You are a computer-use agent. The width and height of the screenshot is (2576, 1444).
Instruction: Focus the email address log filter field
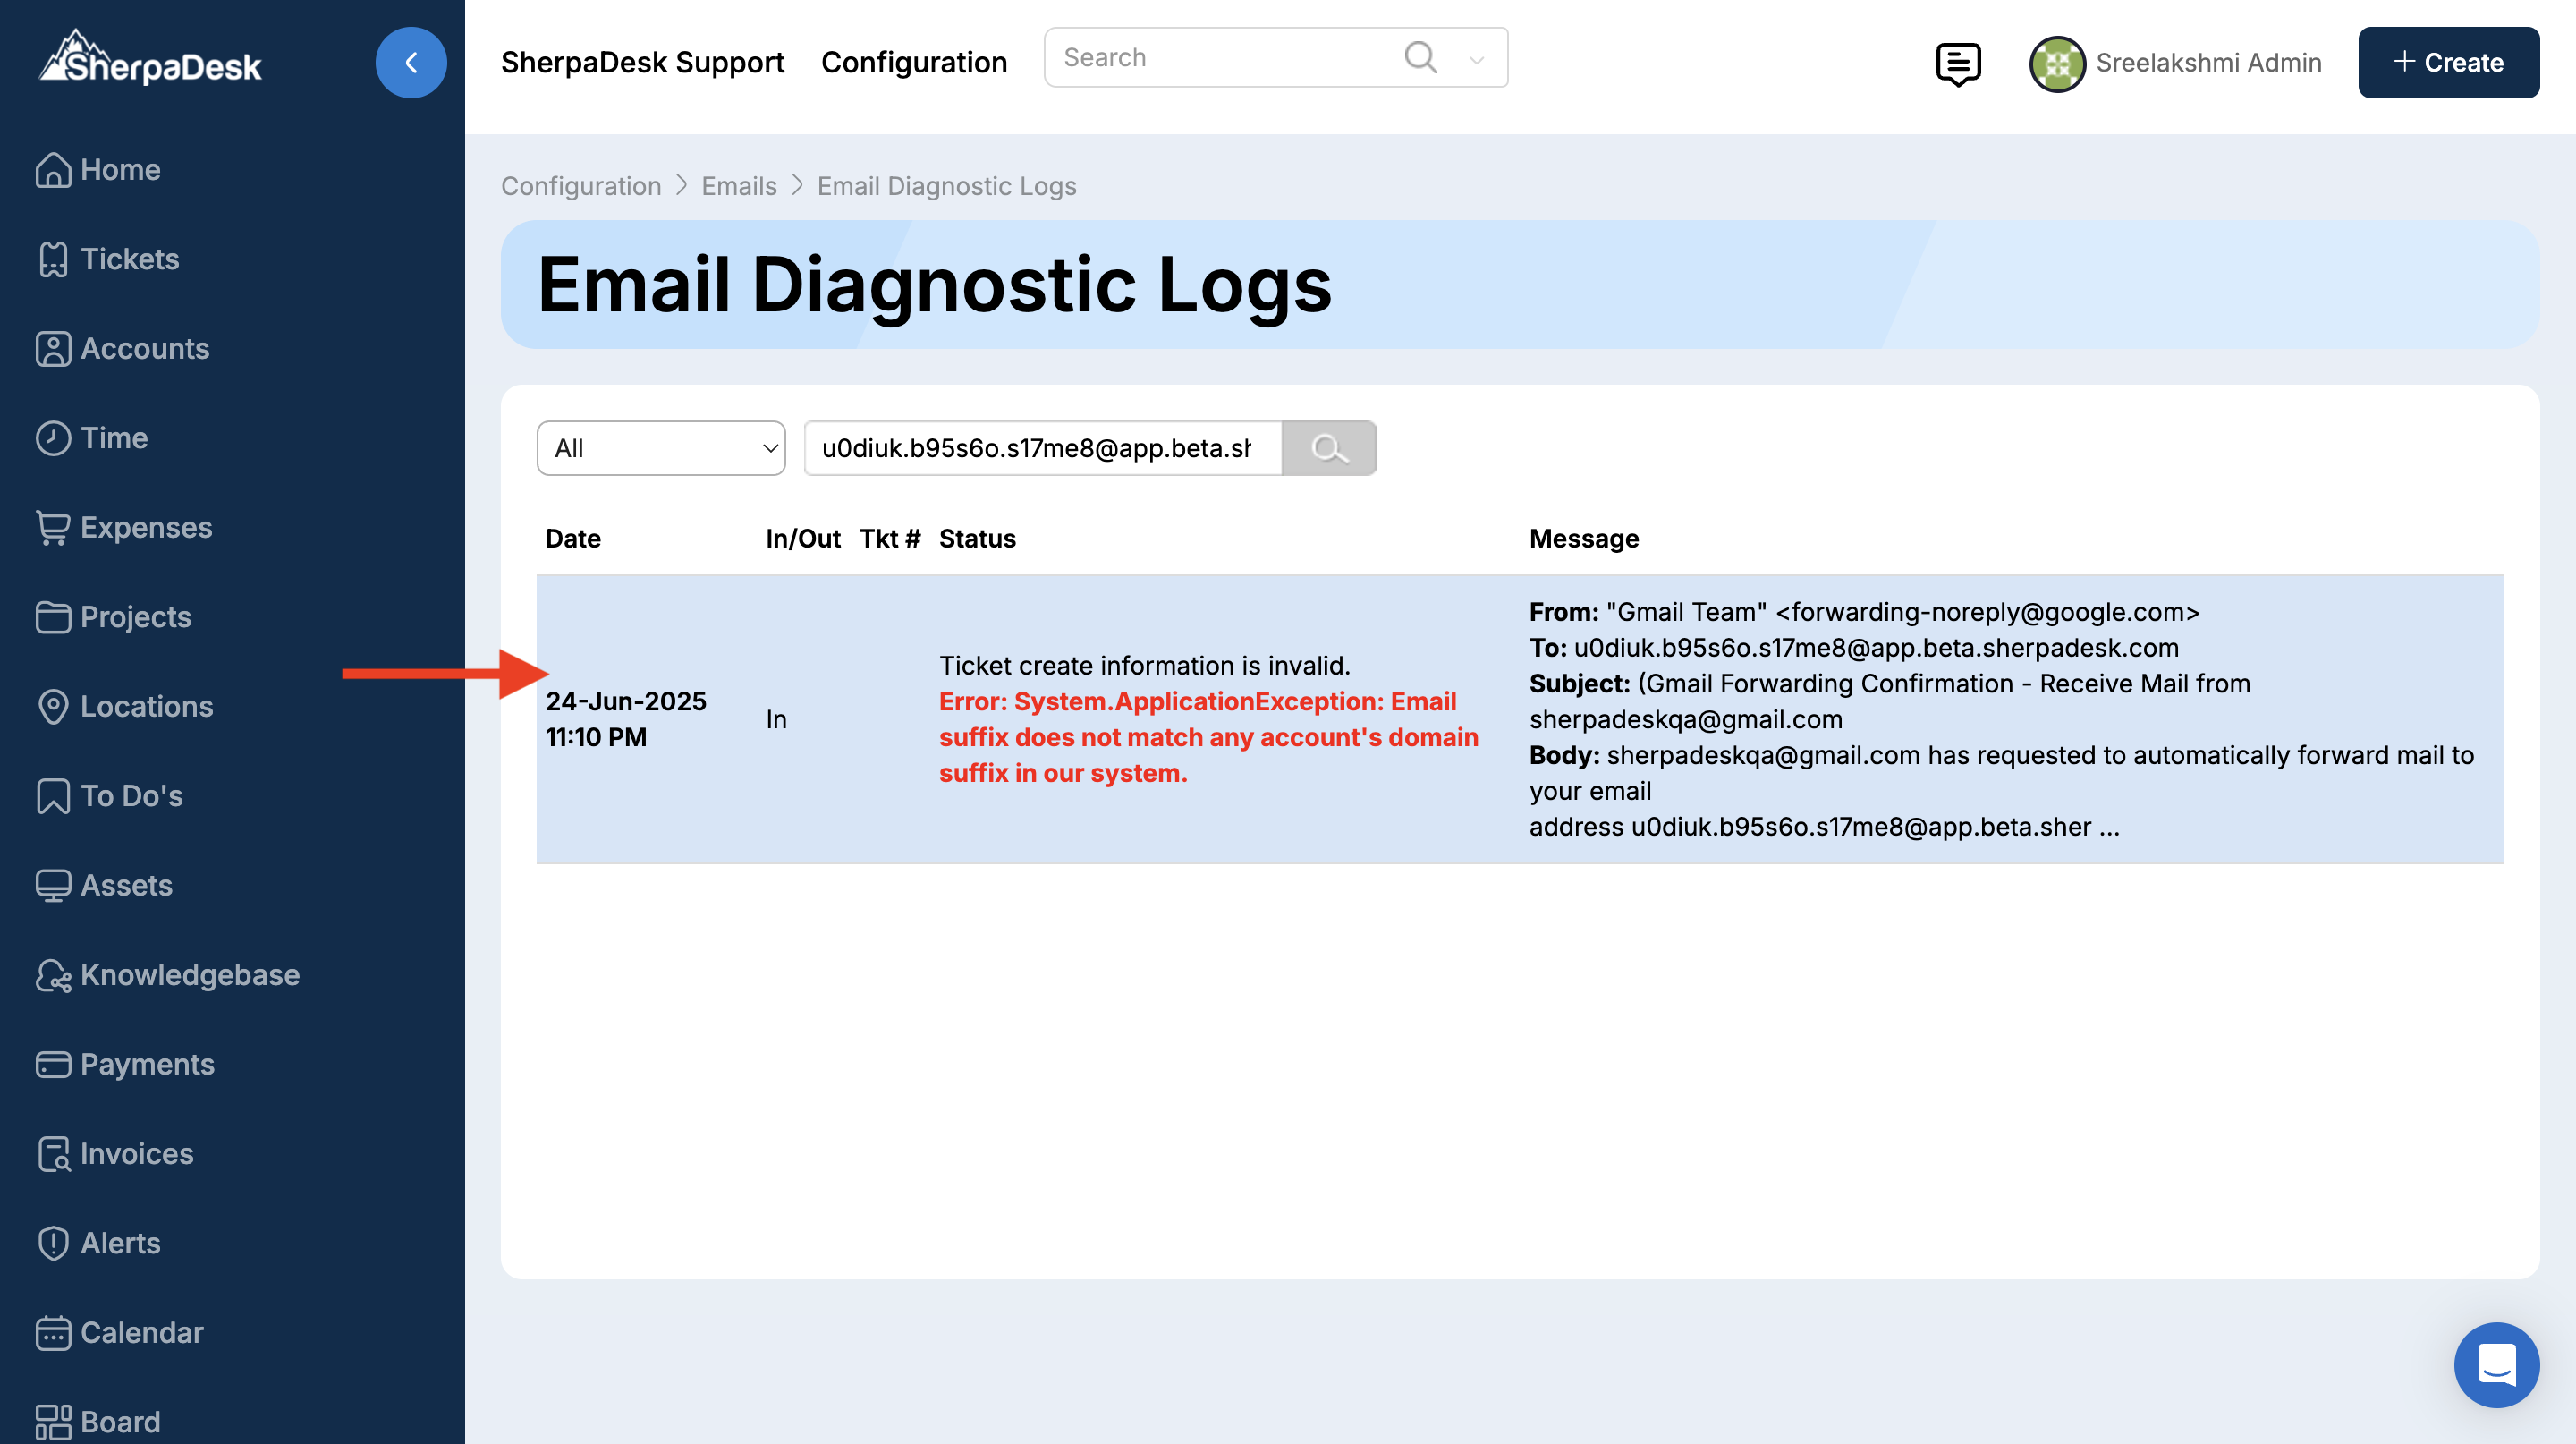pos(1041,448)
